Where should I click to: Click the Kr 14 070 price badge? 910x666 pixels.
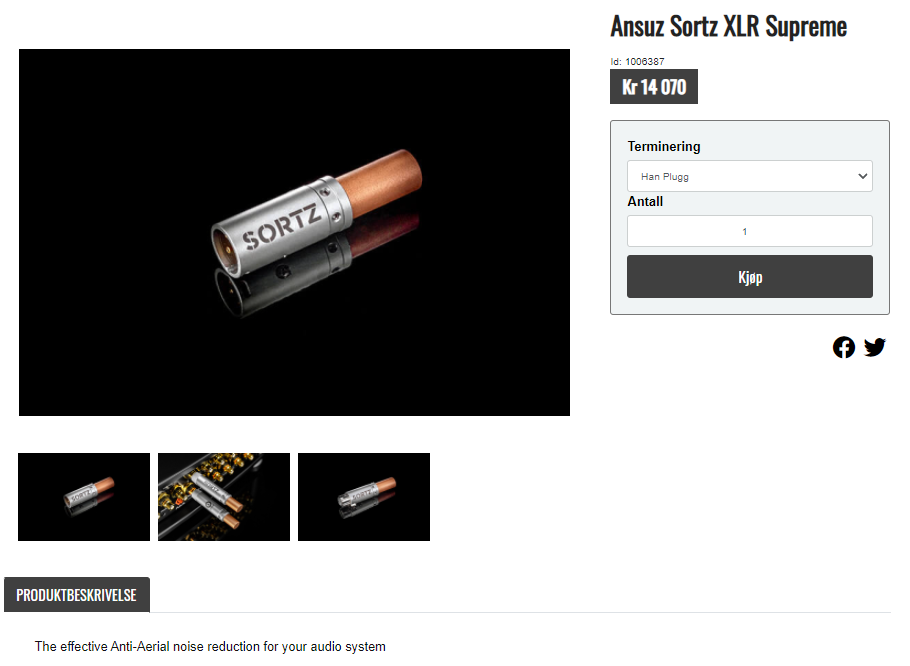point(653,87)
